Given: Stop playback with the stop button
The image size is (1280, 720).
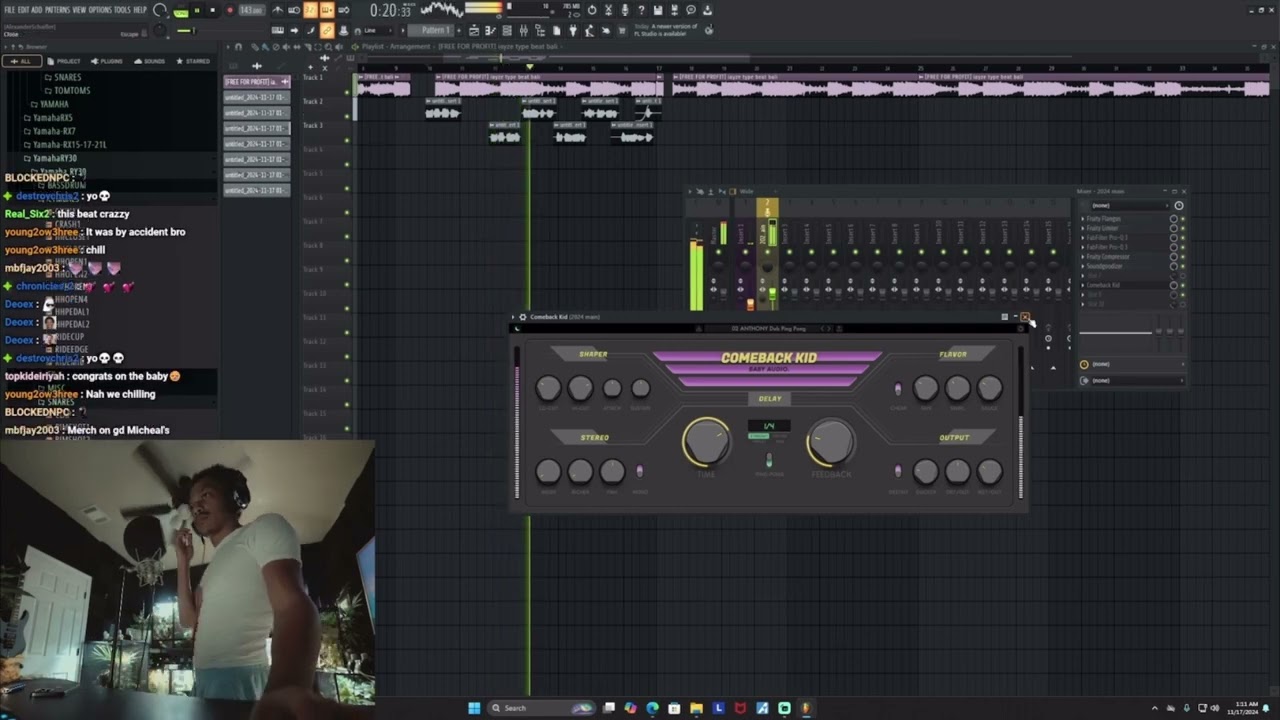Looking at the screenshot, I should 212,10.
